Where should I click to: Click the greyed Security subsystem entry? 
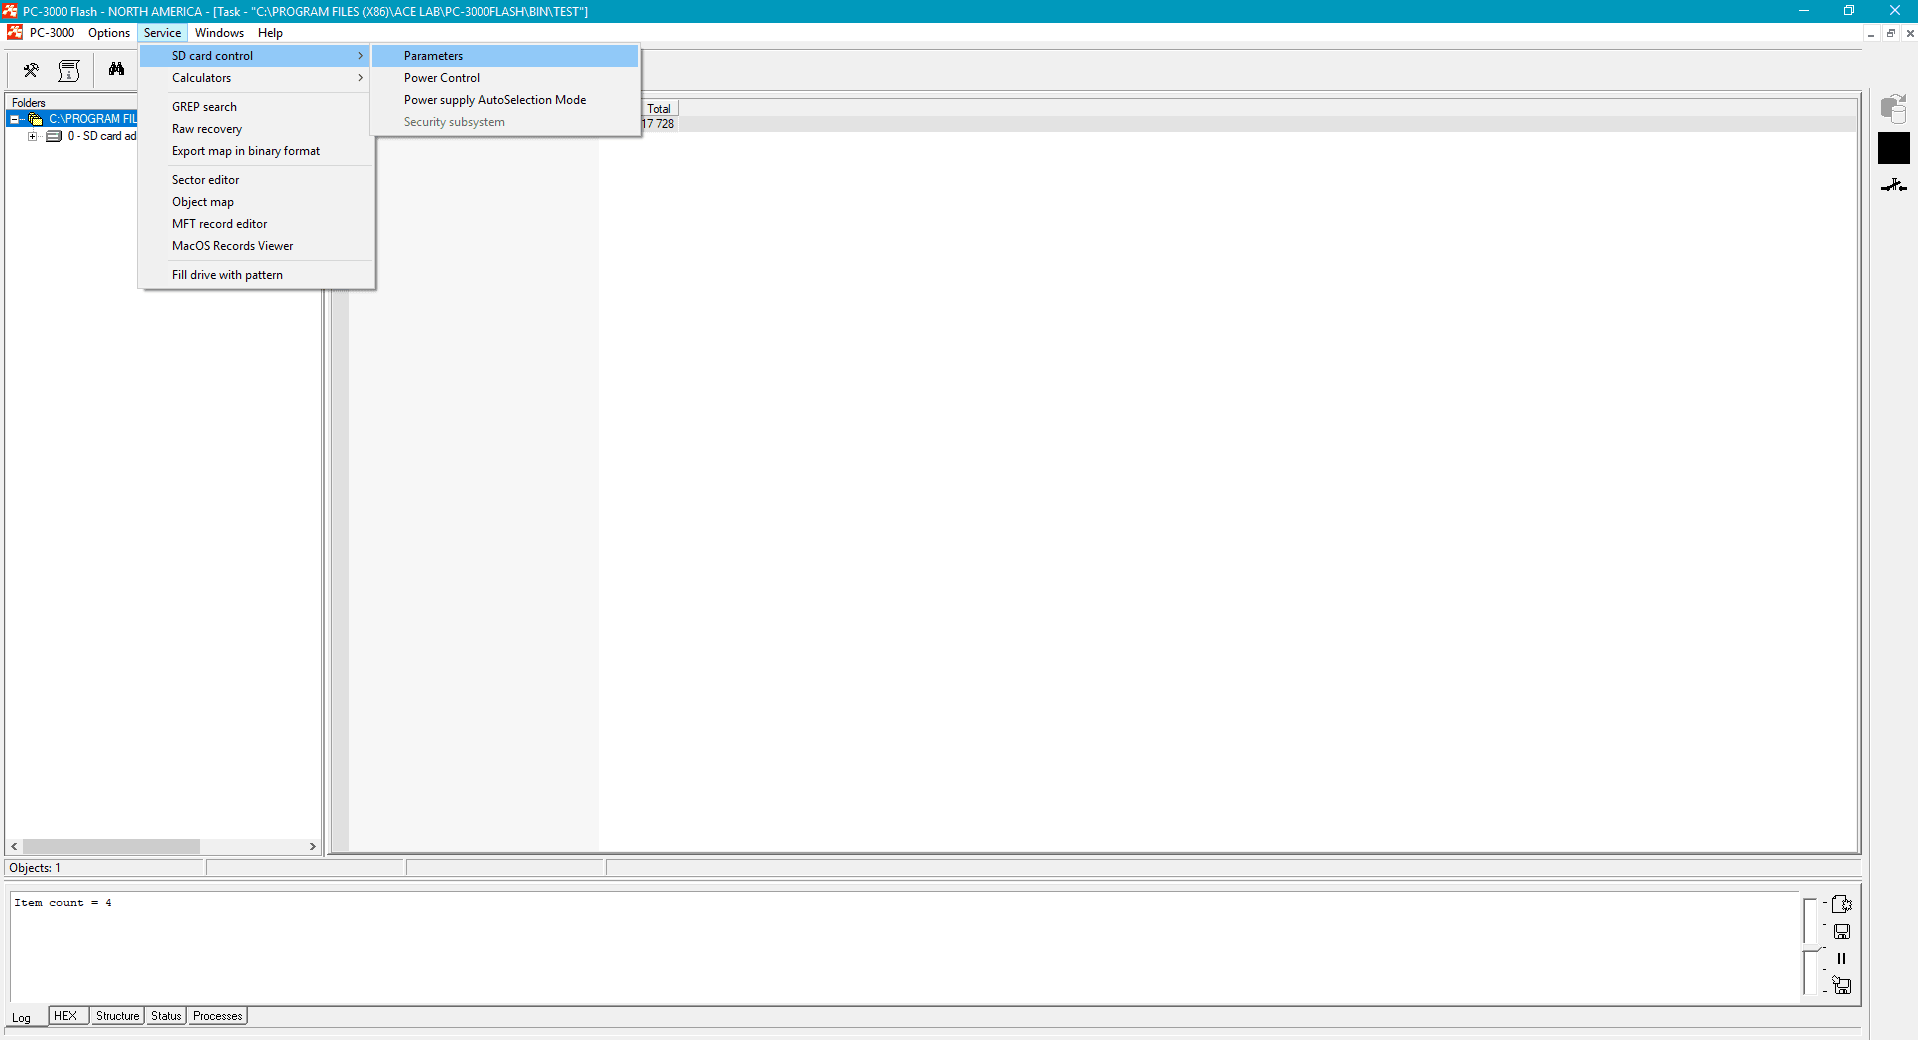[x=505, y=122]
